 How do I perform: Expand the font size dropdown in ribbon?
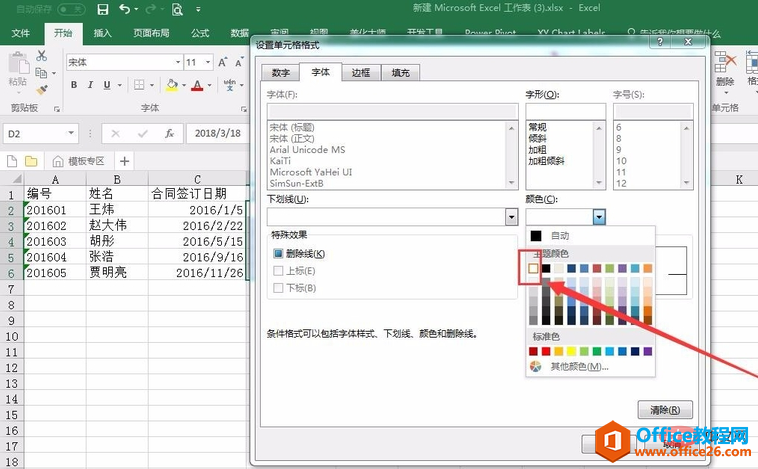pyautogui.click(x=208, y=62)
